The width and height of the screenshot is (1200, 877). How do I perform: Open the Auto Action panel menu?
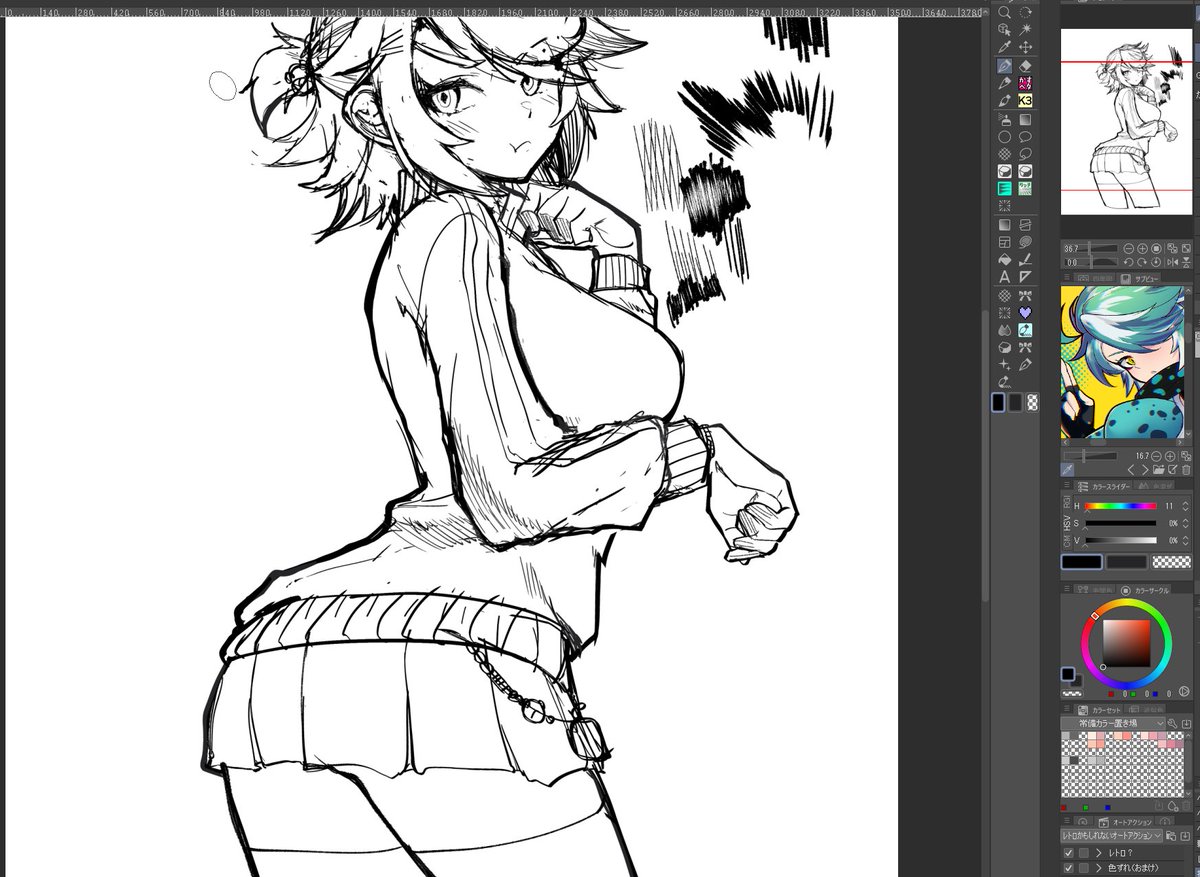pos(1067,820)
